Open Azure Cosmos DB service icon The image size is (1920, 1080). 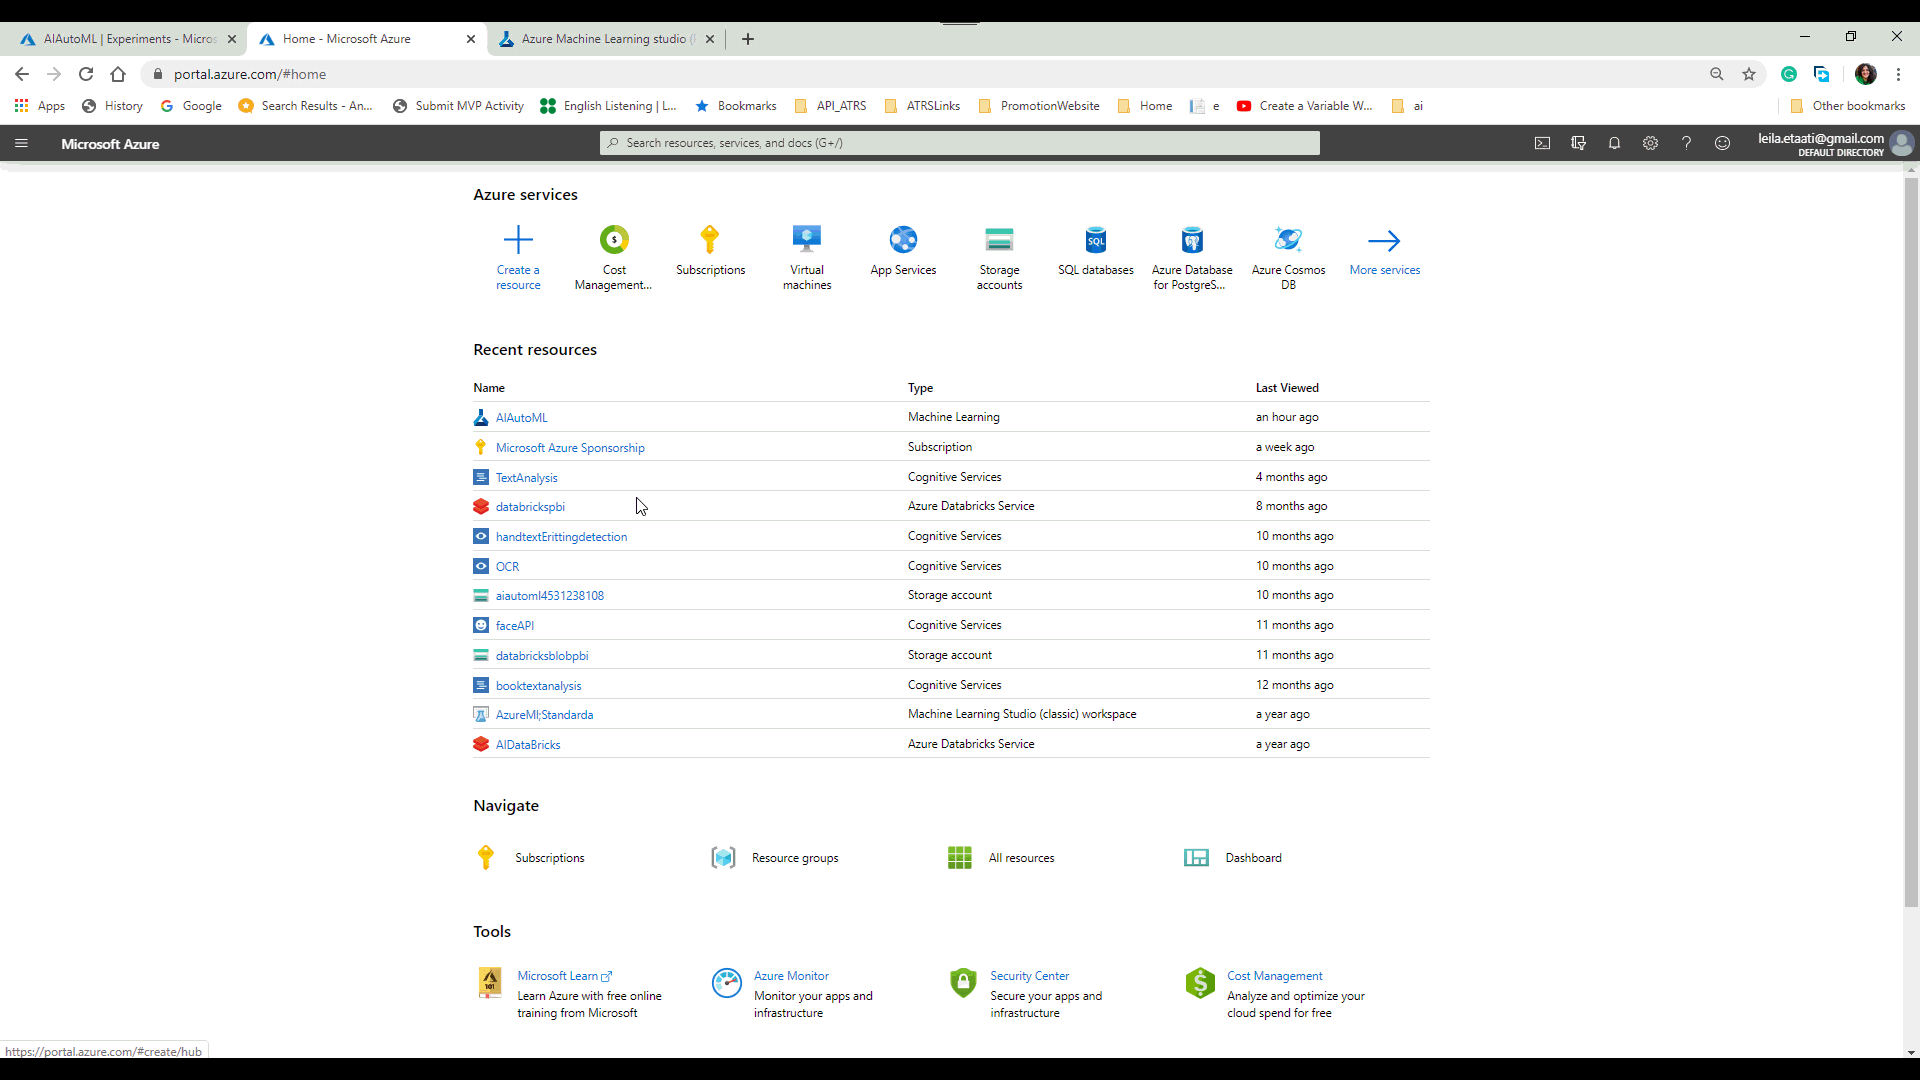pos(1288,240)
